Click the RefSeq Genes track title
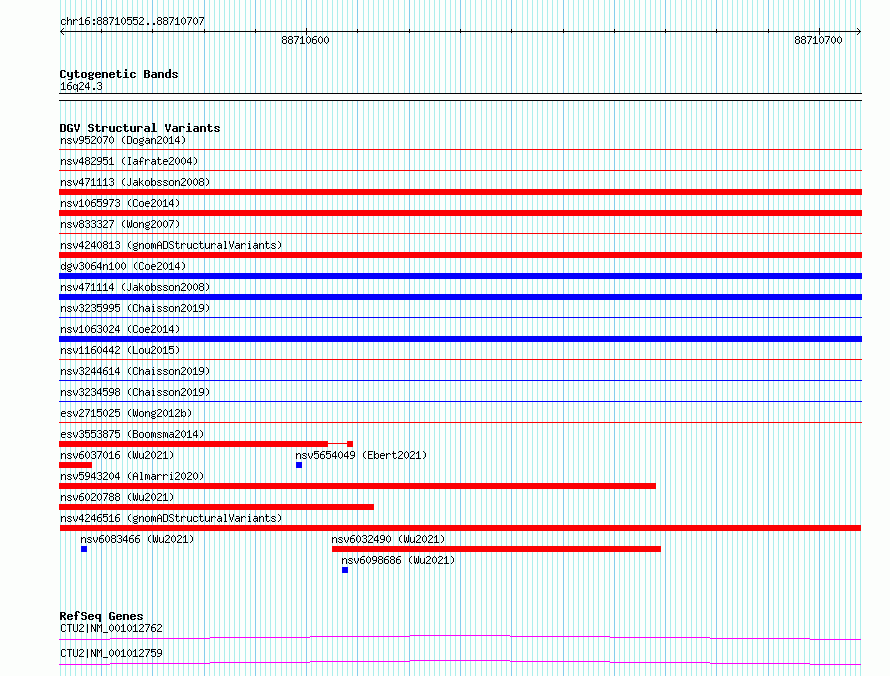This screenshot has height=676, width=890. (101, 616)
